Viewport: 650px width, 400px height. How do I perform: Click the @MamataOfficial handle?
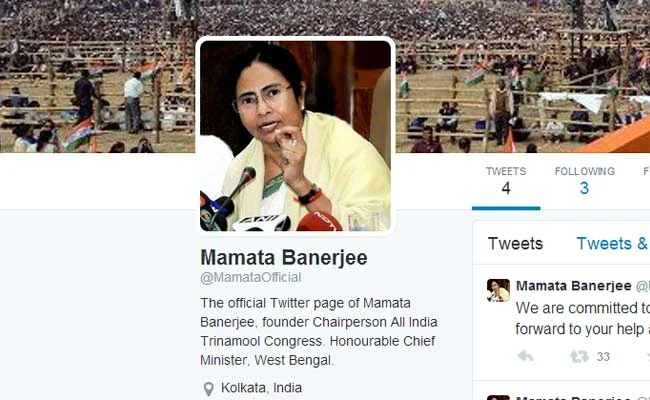click(x=250, y=277)
